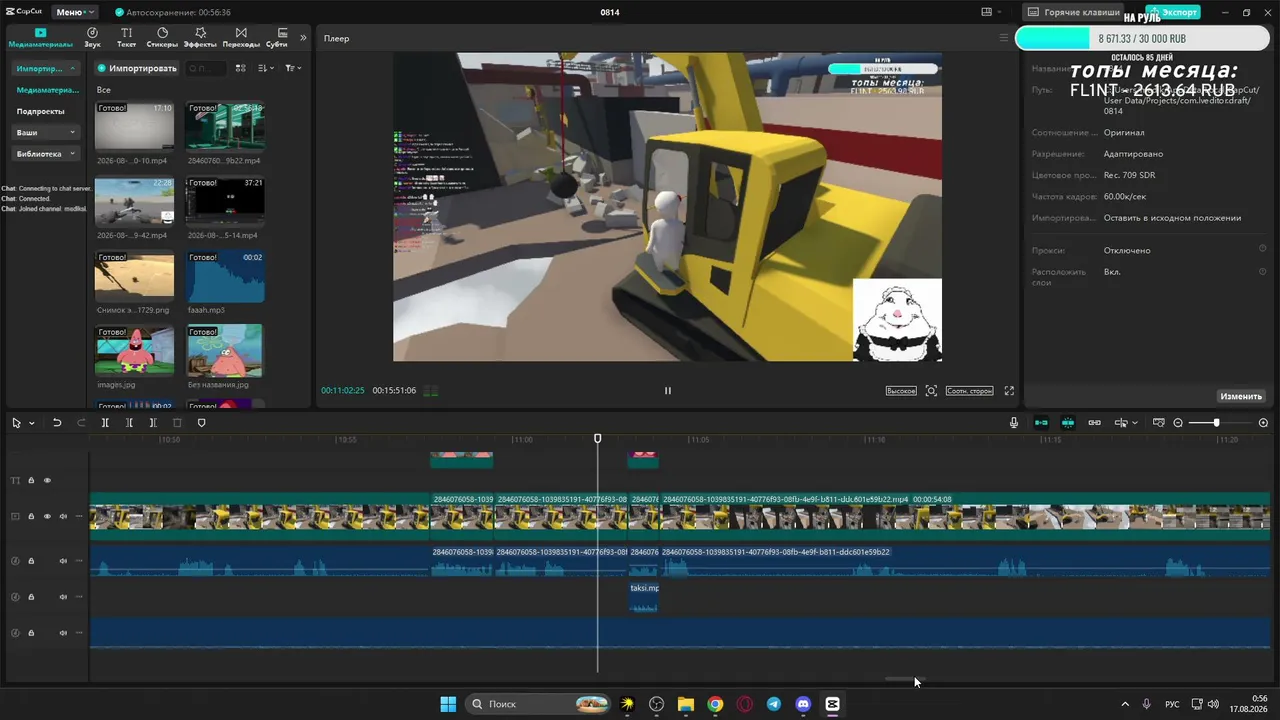Open the Соотн. сторон aspect ratio option
The height and width of the screenshot is (720, 1280).
[x=969, y=391]
